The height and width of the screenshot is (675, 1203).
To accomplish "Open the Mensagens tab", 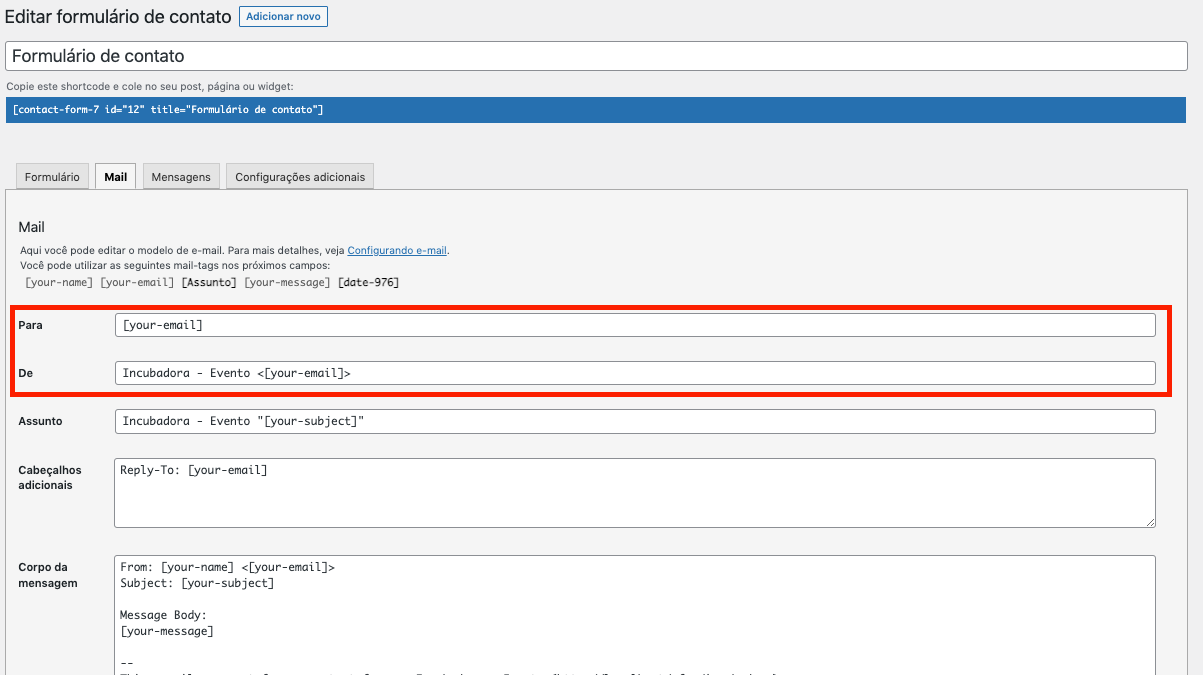I will click(181, 177).
